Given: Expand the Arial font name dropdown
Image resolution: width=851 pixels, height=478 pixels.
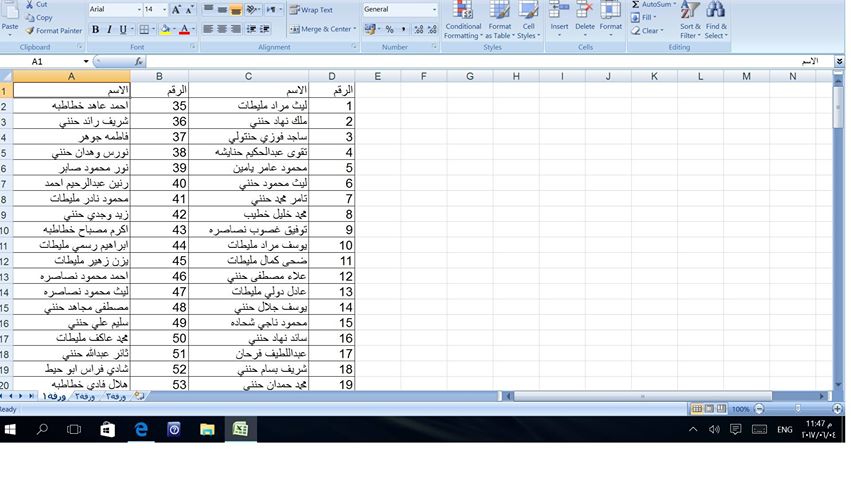Looking at the screenshot, I should [137, 10].
